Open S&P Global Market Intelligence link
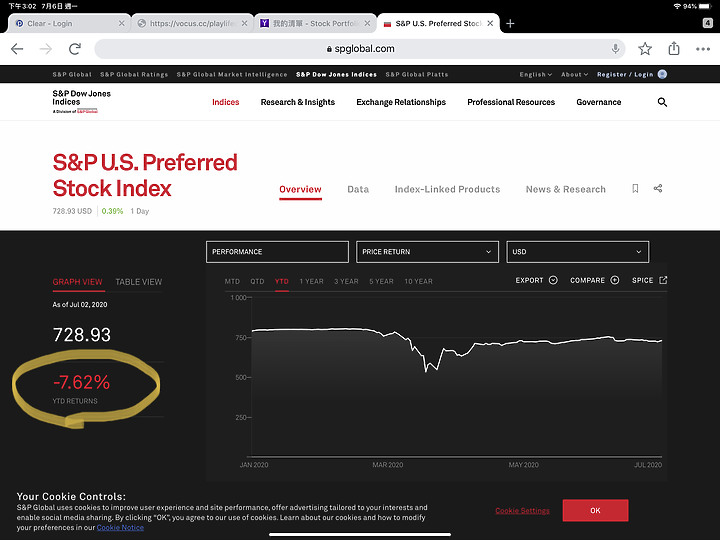This screenshot has height=540, width=720. tap(232, 74)
